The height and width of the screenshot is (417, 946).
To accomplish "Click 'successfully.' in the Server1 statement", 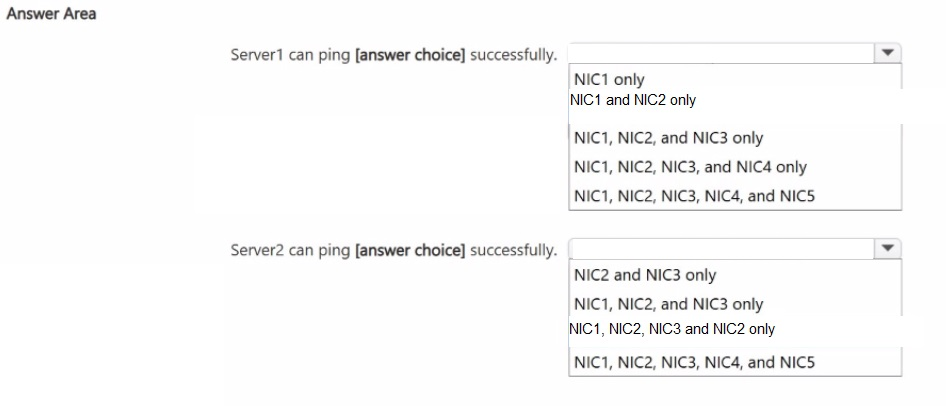I will [513, 56].
